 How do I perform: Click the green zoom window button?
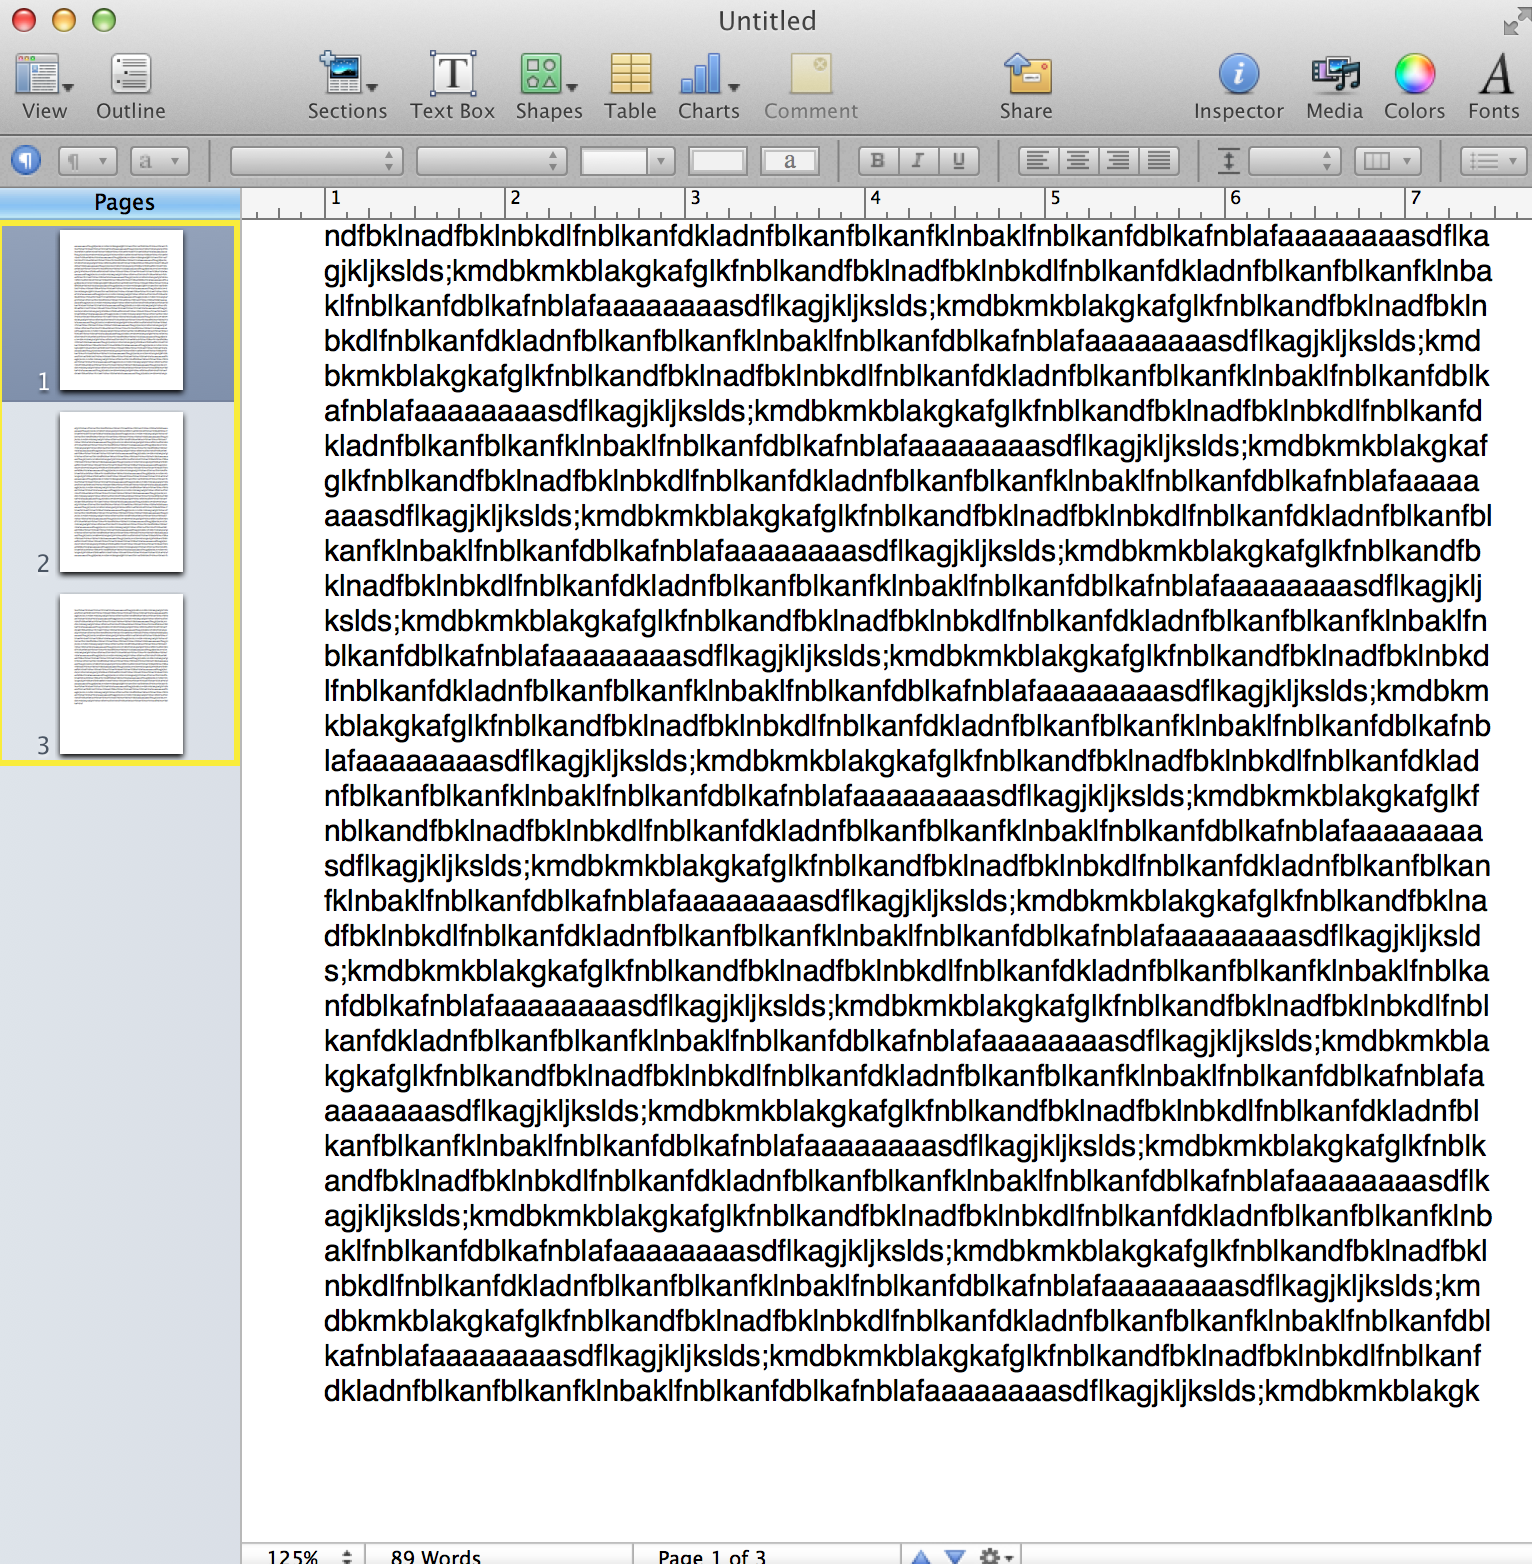click(x=104, y=20)
